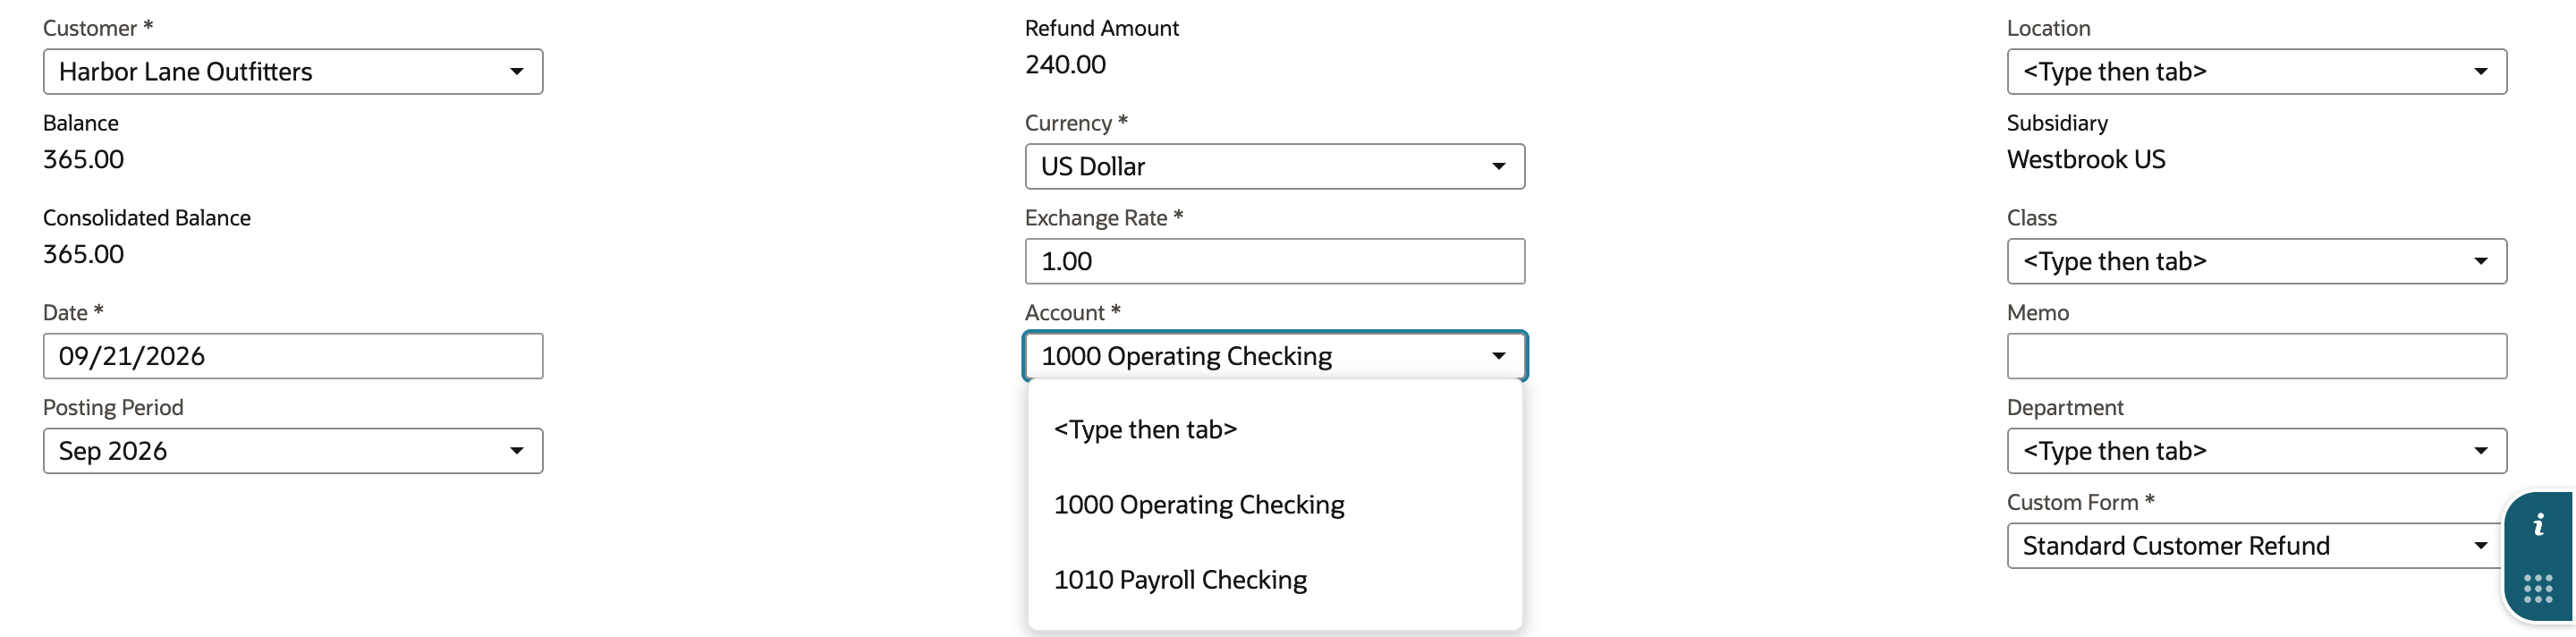
Task: Click the Balance value 365.00
Action: [x=83, y=160]
